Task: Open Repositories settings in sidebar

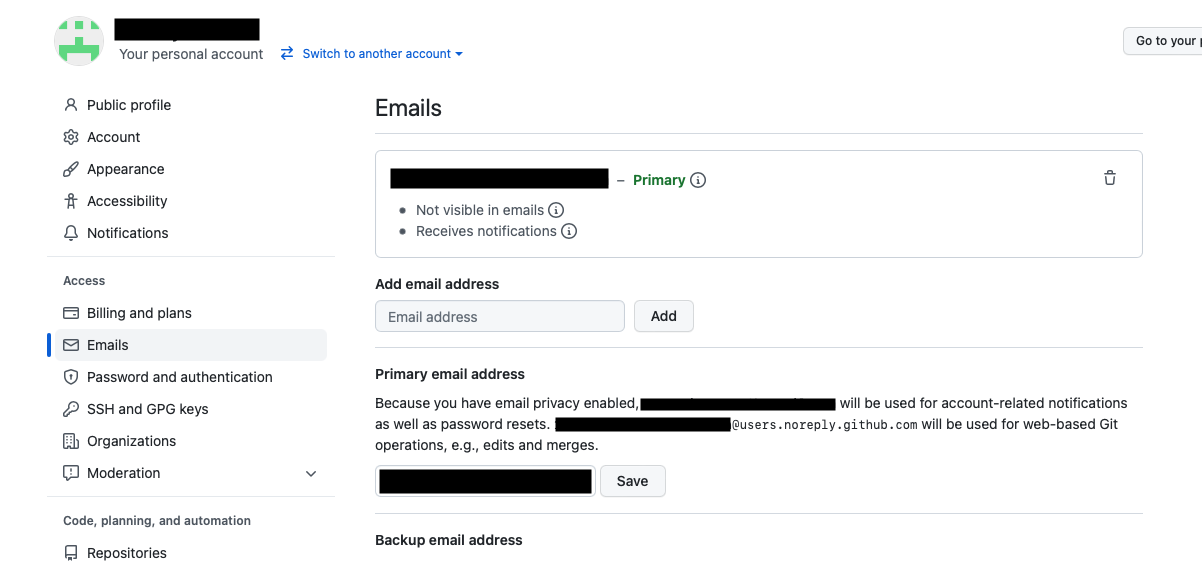Action: click(x=126, y=553)
